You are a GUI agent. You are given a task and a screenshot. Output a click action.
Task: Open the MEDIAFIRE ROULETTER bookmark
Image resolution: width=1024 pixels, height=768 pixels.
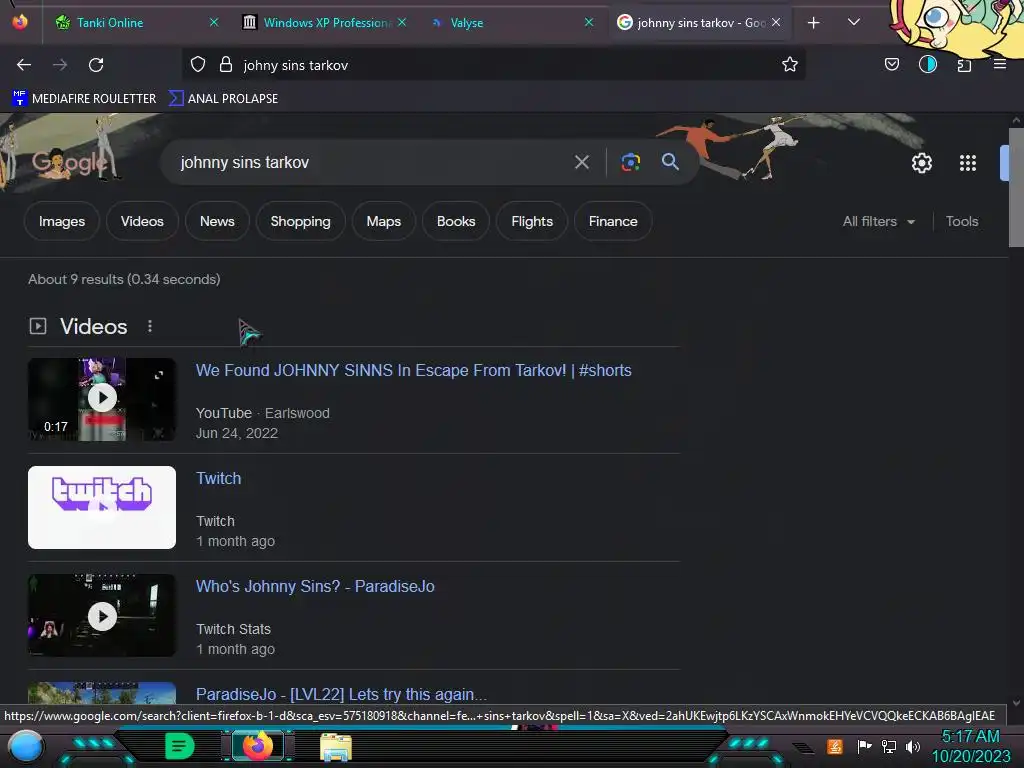point(84,99)
